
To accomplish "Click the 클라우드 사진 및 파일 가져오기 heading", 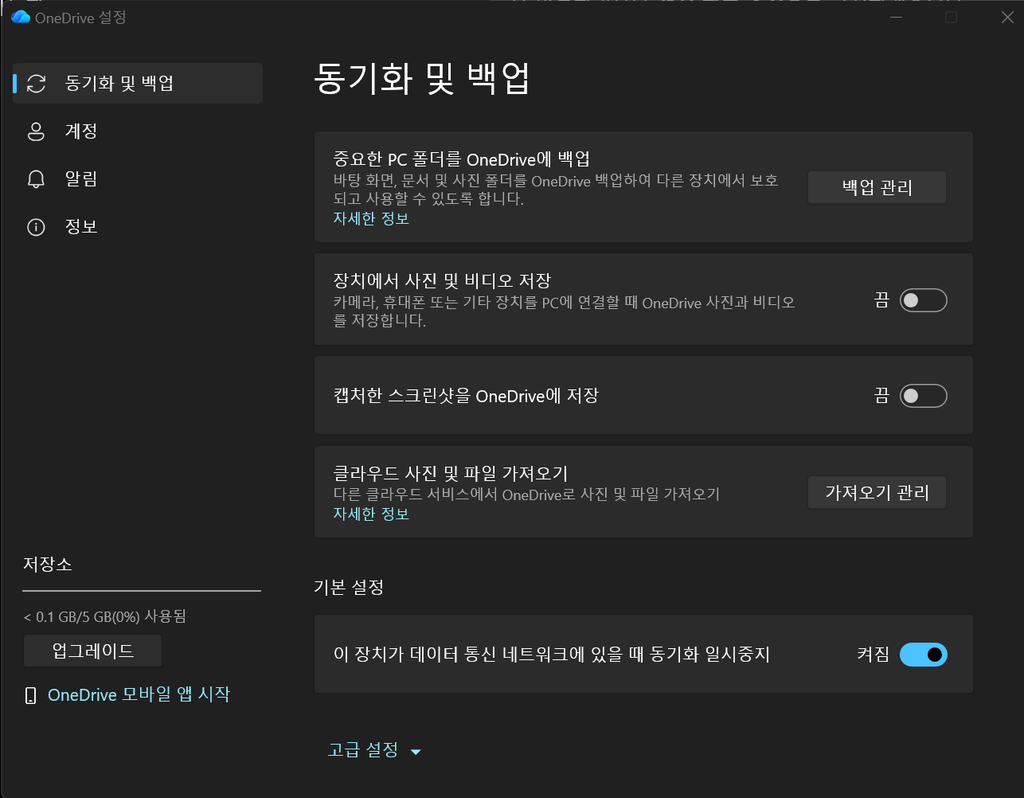I will tap(451, 473).
